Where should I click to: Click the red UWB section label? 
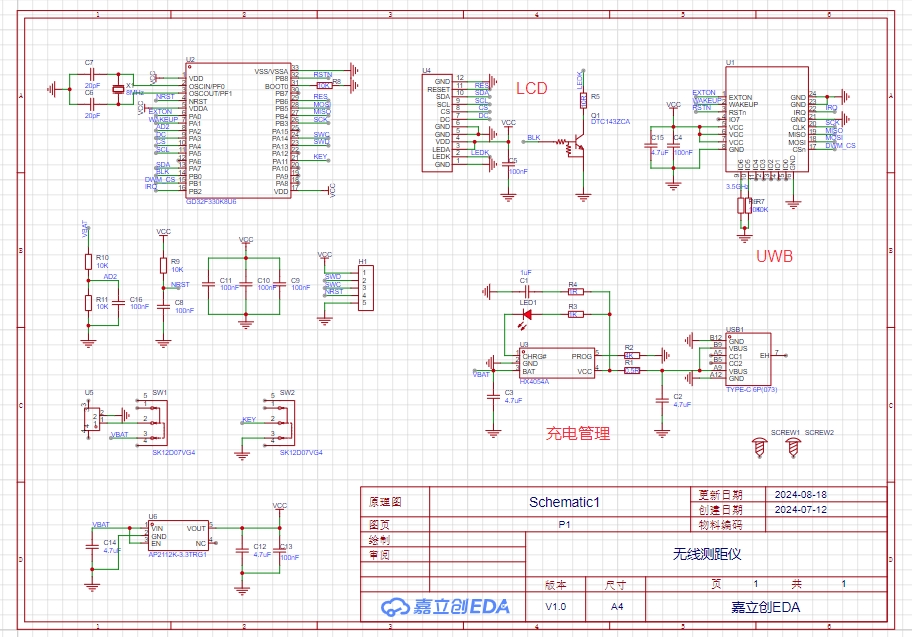click(x=774, y=256)
